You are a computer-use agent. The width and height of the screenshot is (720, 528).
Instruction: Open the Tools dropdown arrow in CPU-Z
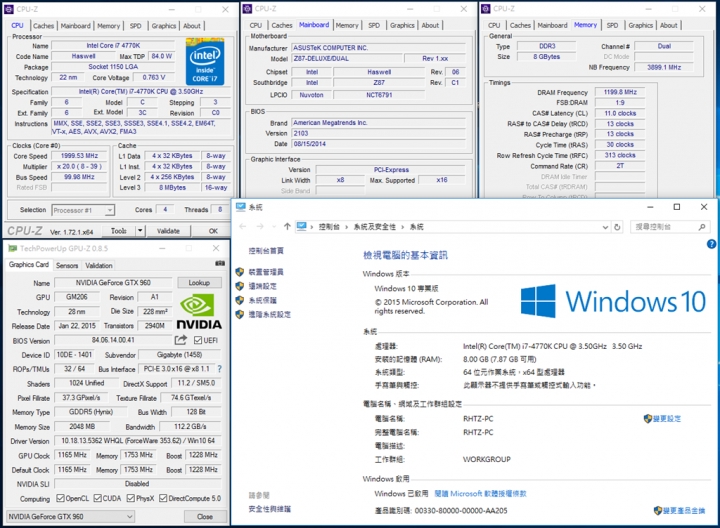point(140,231)
